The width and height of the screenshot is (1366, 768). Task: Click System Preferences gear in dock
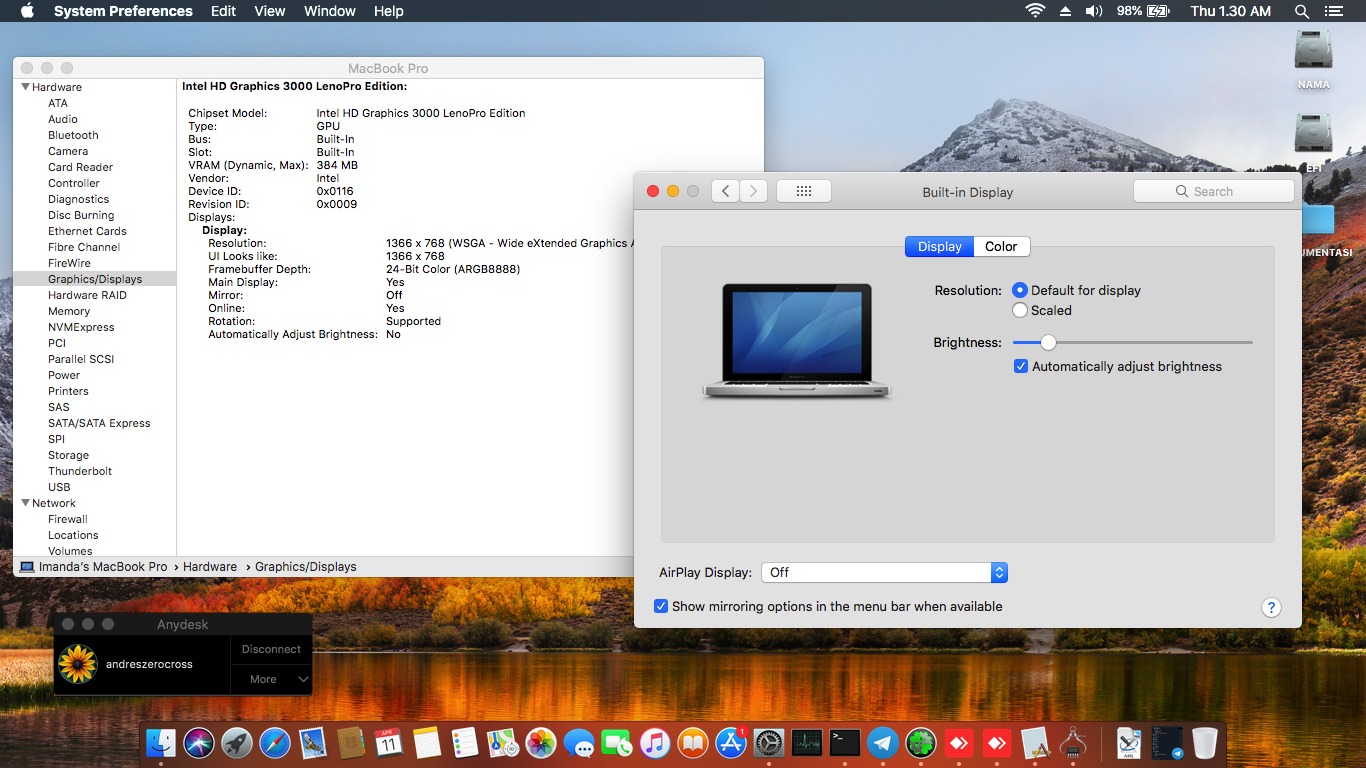(x=769, y=743)
